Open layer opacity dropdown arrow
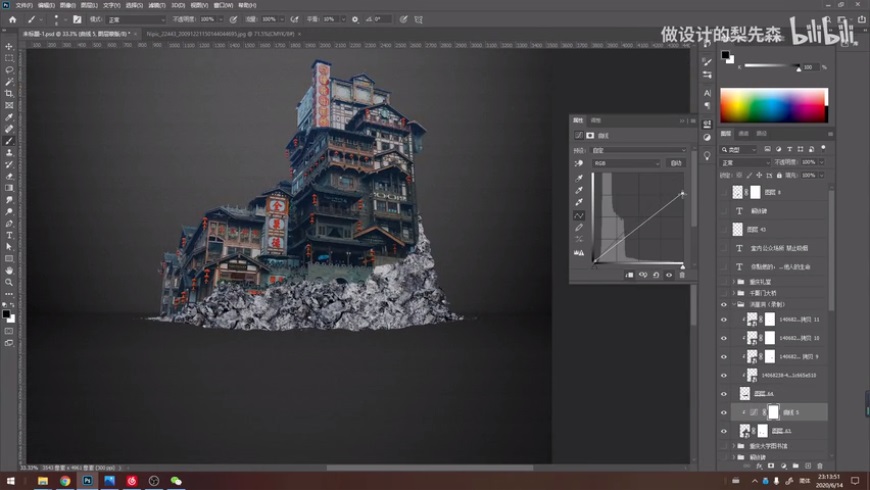This screenshot has height=490, width=870. point(822,162)
